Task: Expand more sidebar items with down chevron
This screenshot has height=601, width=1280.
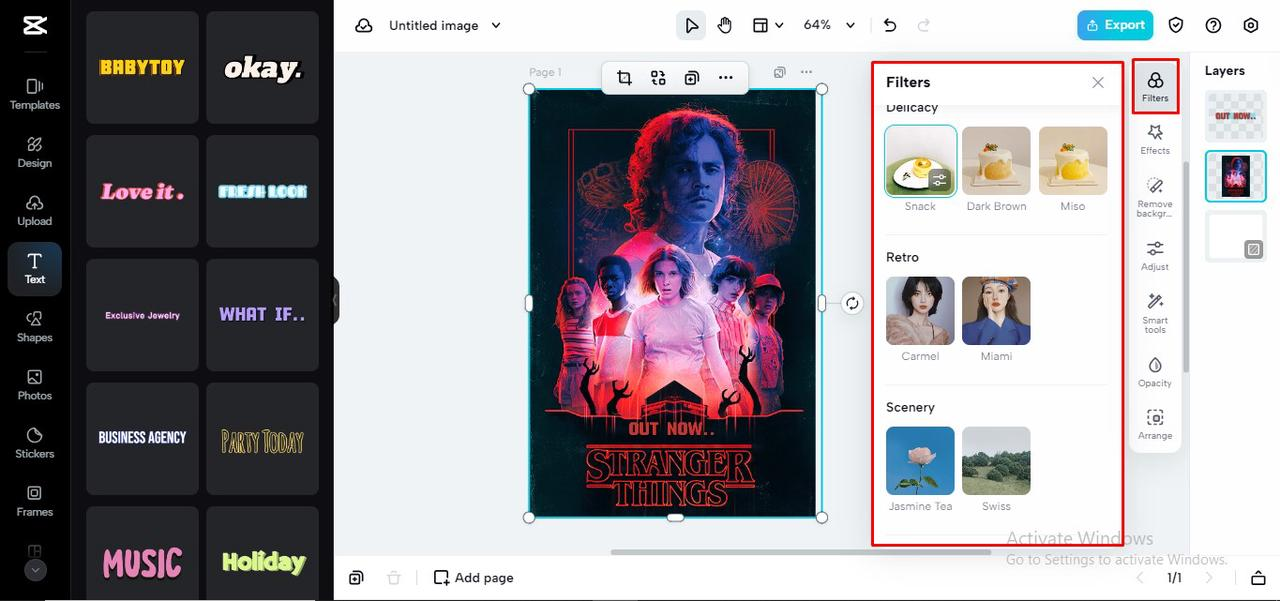Action: (35, 570)
